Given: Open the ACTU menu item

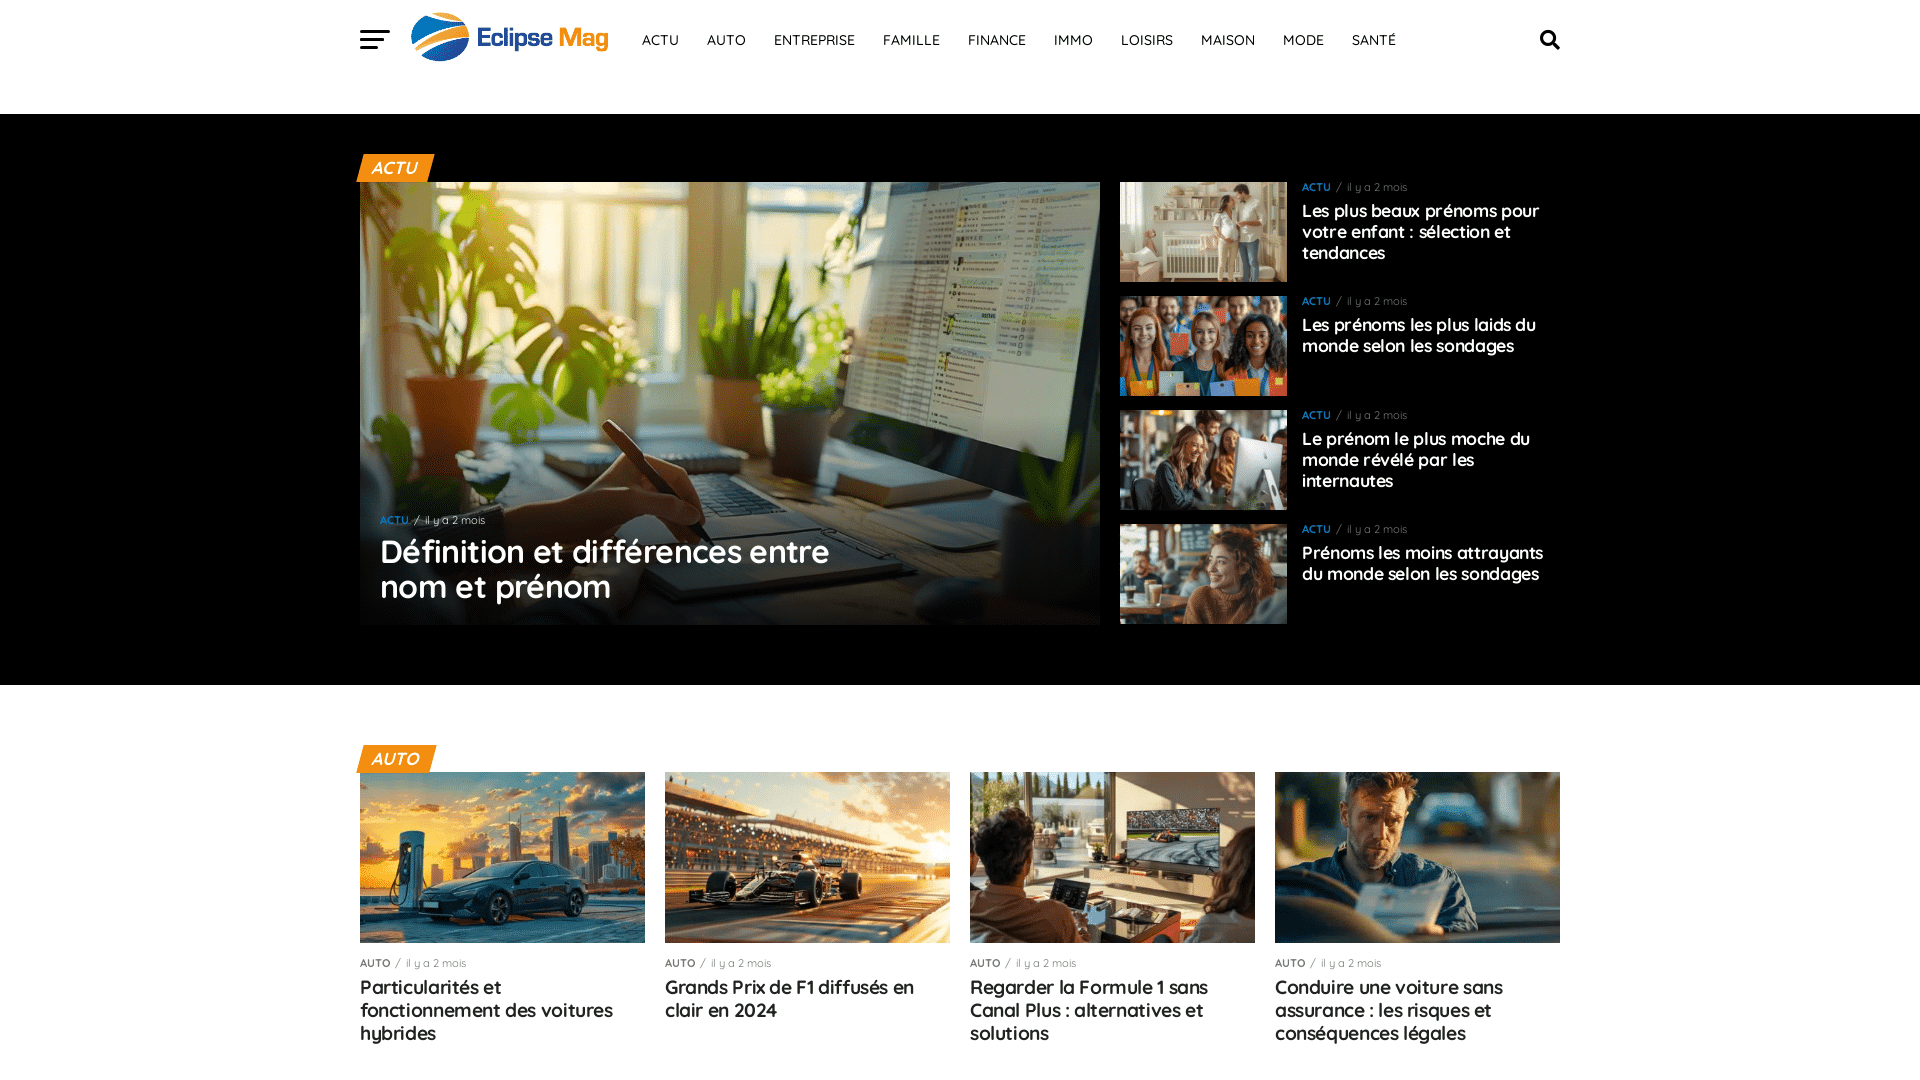Looking at the screenshot, I should [x=660, y=40].
